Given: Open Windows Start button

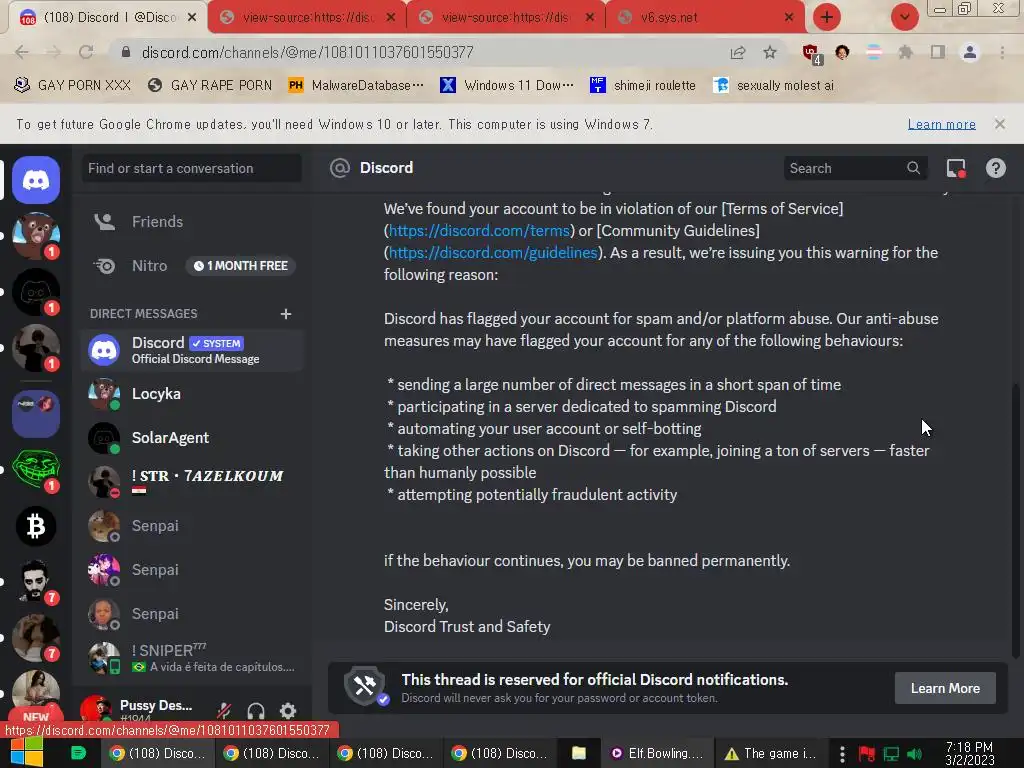Looking at the screenshot, I should [x=27, y=752].
